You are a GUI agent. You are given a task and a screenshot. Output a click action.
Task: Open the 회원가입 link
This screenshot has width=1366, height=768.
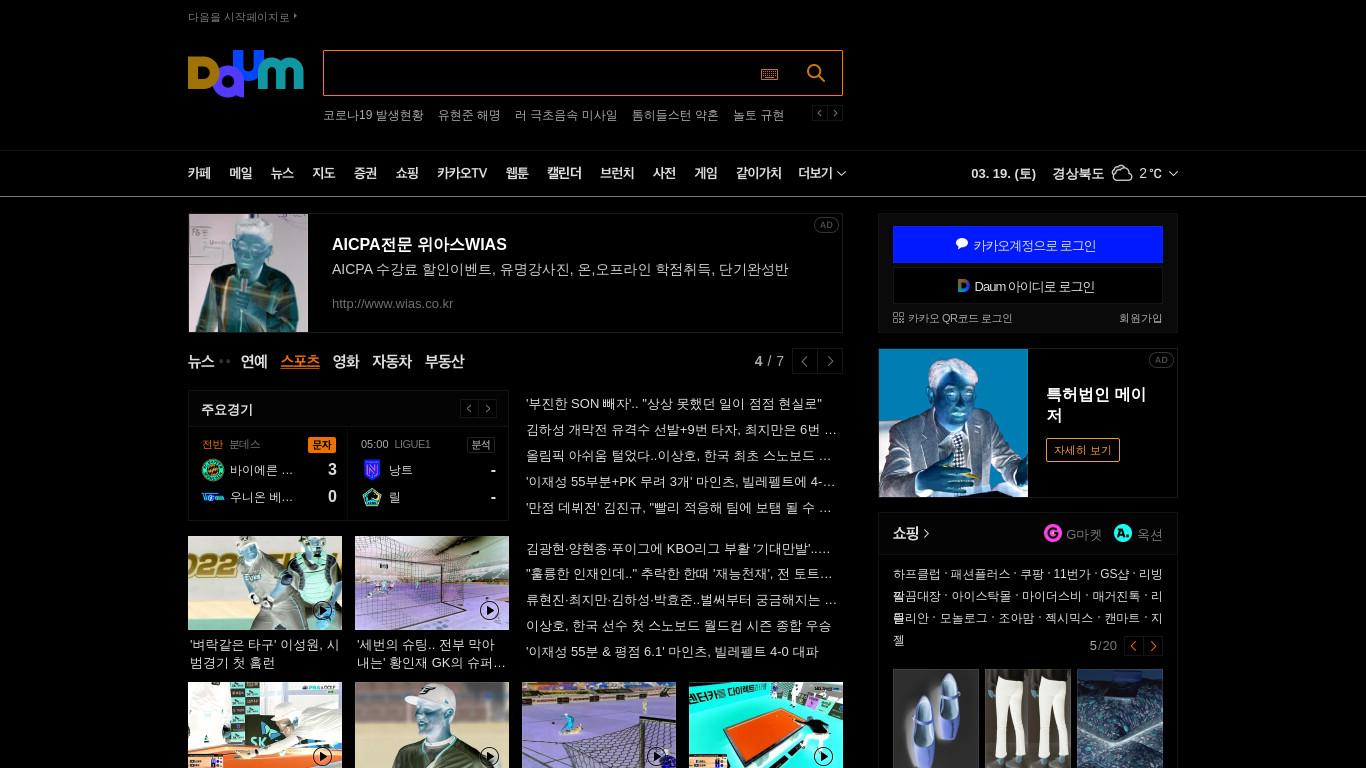pos(1140,318)
